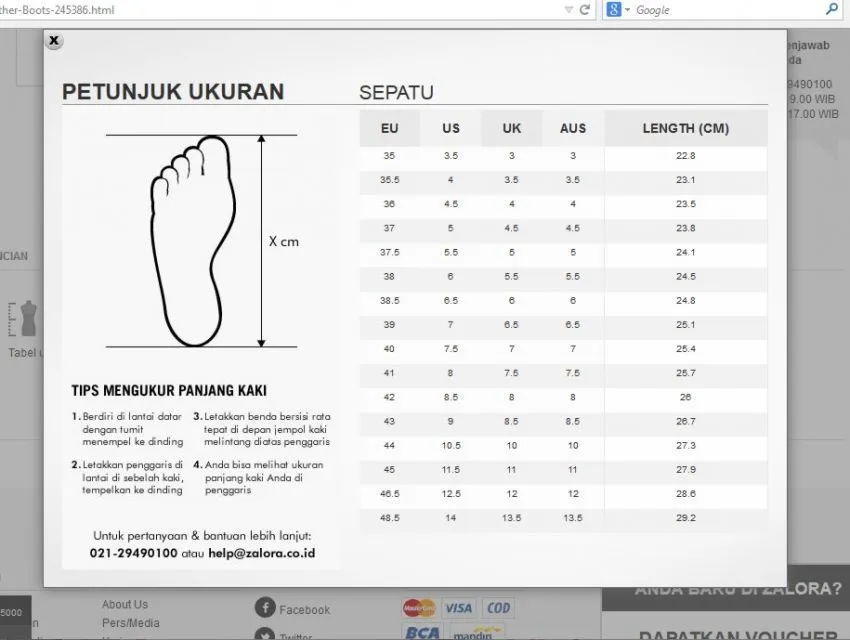Click length value 24.5

(x=686, y=276)
